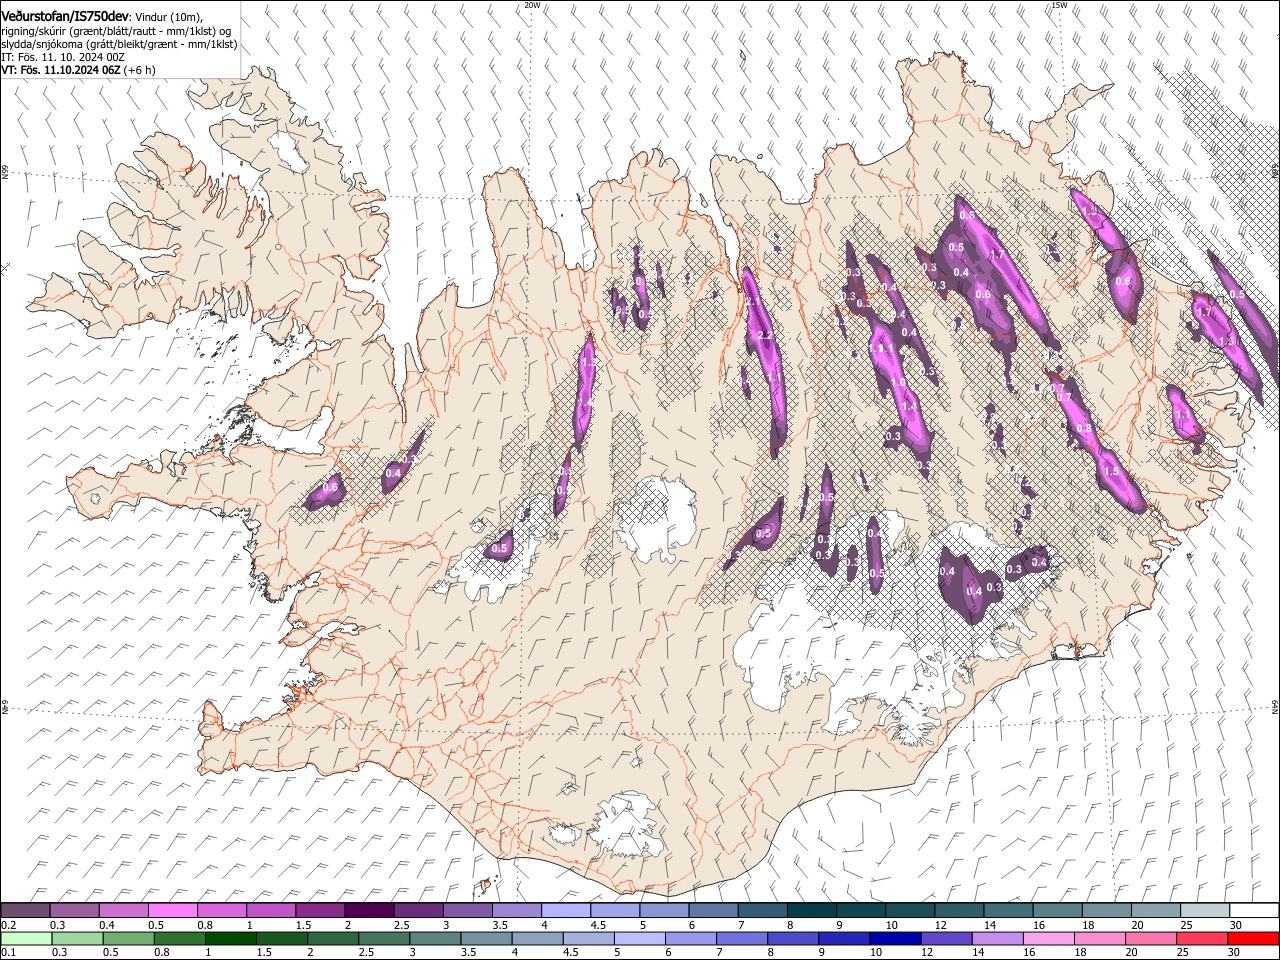Click the dark teal upper swatch starting at 8
Viewport: 1280px width, 960px height.
point(810,911)
